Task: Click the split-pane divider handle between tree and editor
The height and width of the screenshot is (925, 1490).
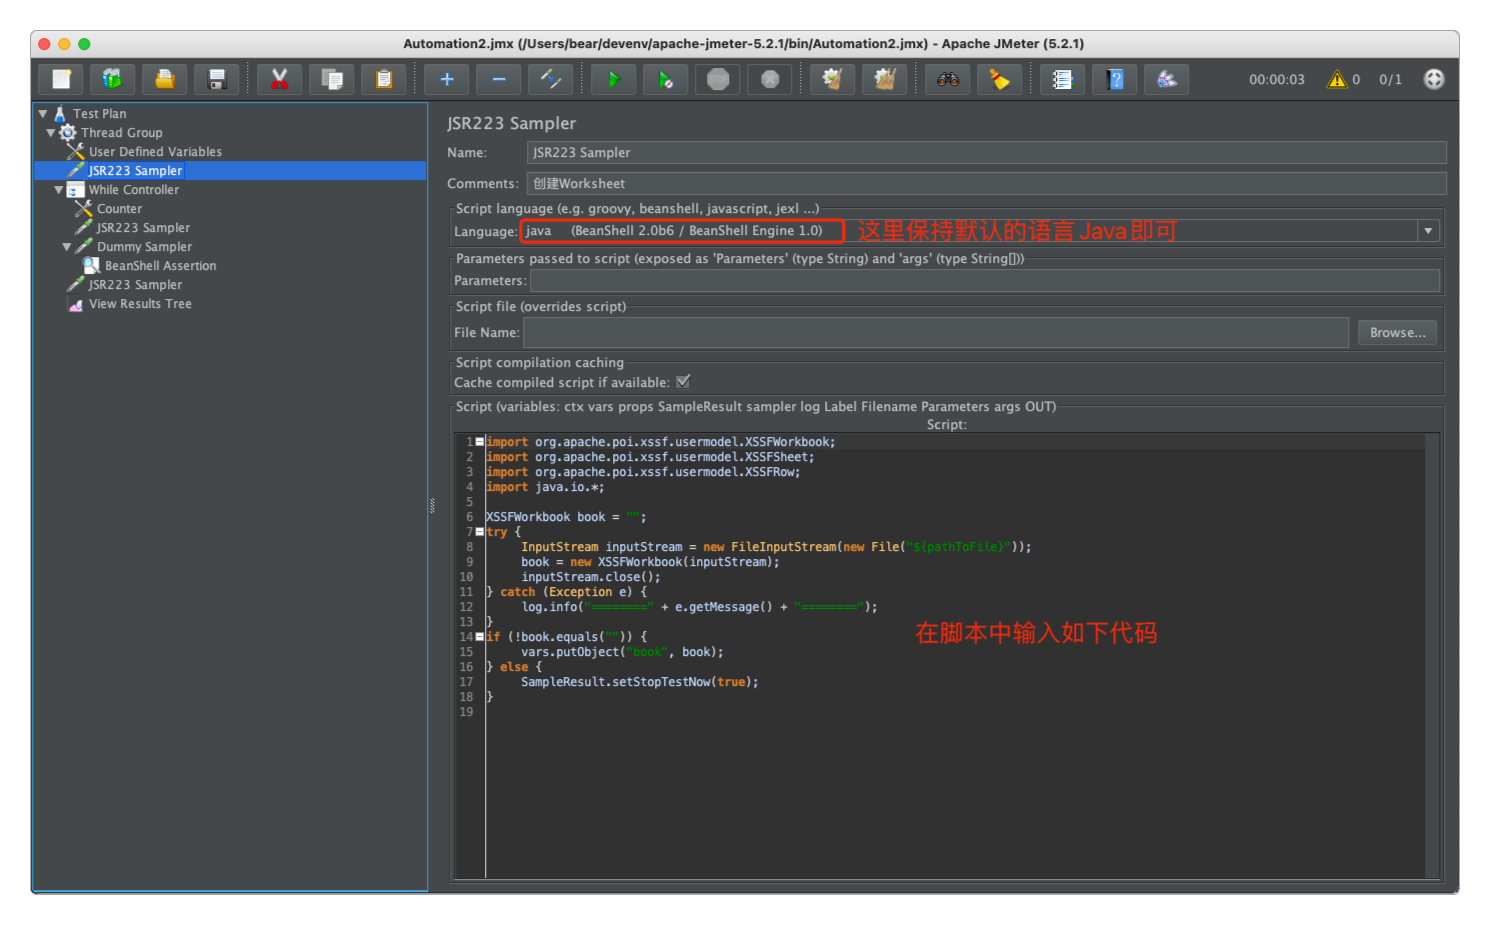Action: 432,506
